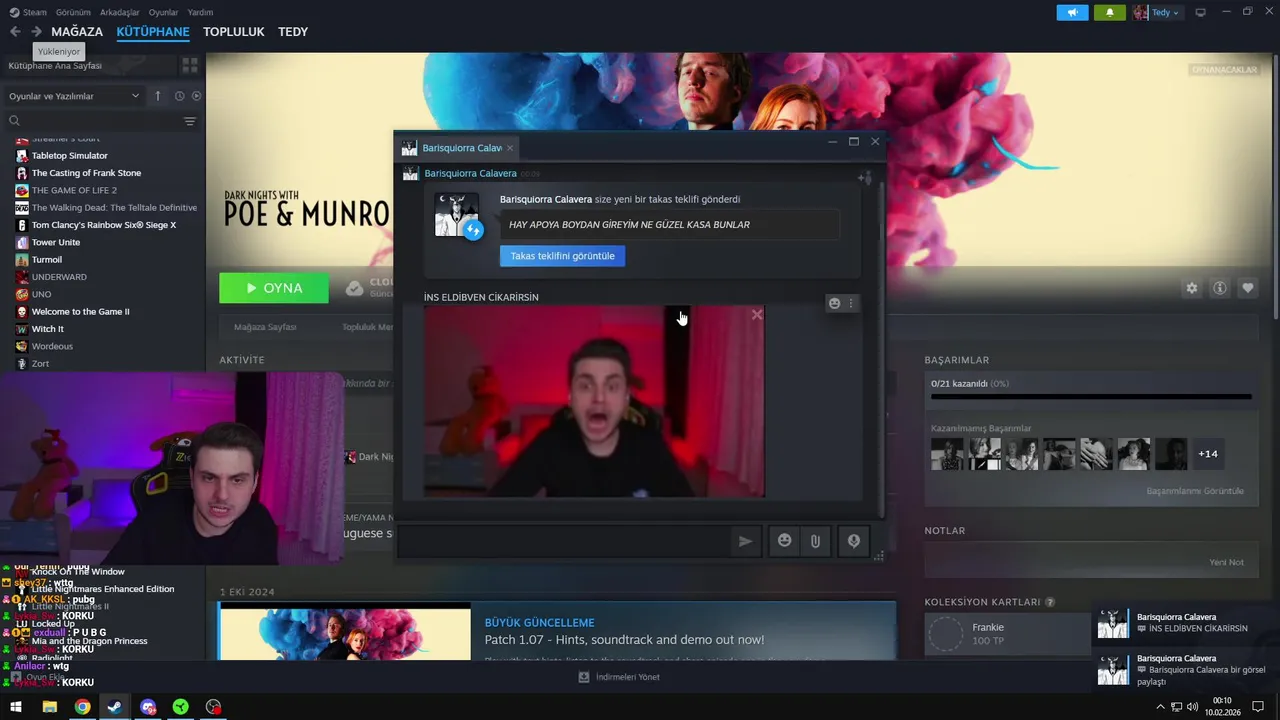This screenshot has width=1280, height=720.
Task: Select Tom Clancy's Rainbow Six Siege X
Action: click(x=103, y=225)
